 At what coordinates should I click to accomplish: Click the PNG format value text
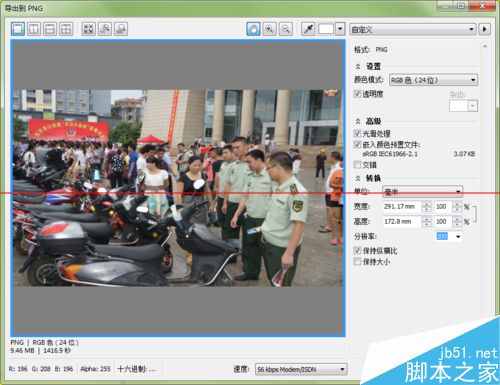[x=381, y=50]
